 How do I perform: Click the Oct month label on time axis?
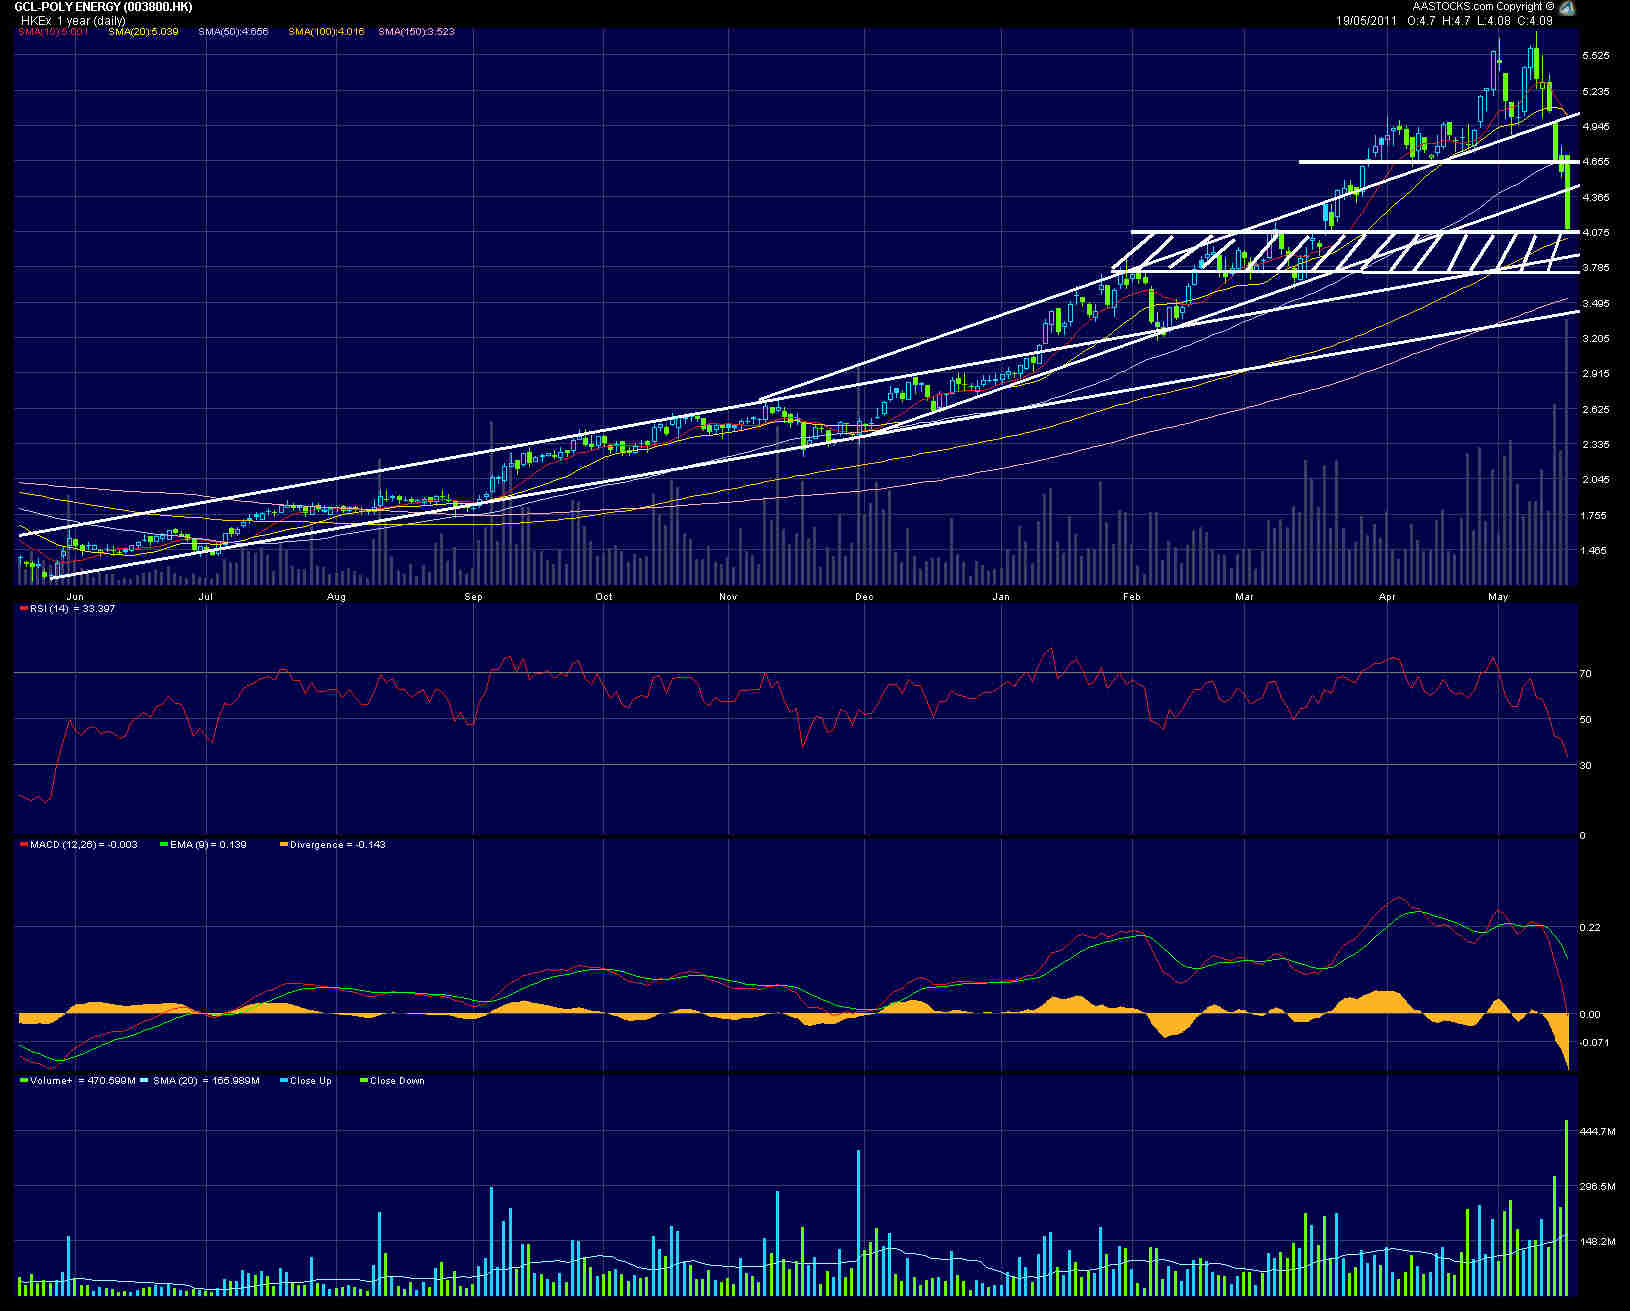(604, 597)
